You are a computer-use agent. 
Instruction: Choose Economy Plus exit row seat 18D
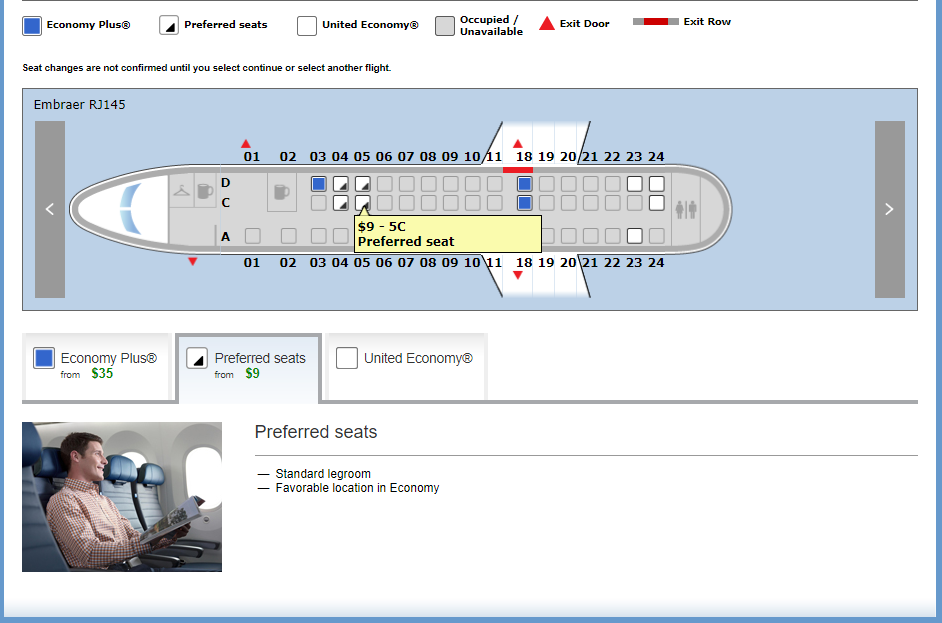point(524,184)
